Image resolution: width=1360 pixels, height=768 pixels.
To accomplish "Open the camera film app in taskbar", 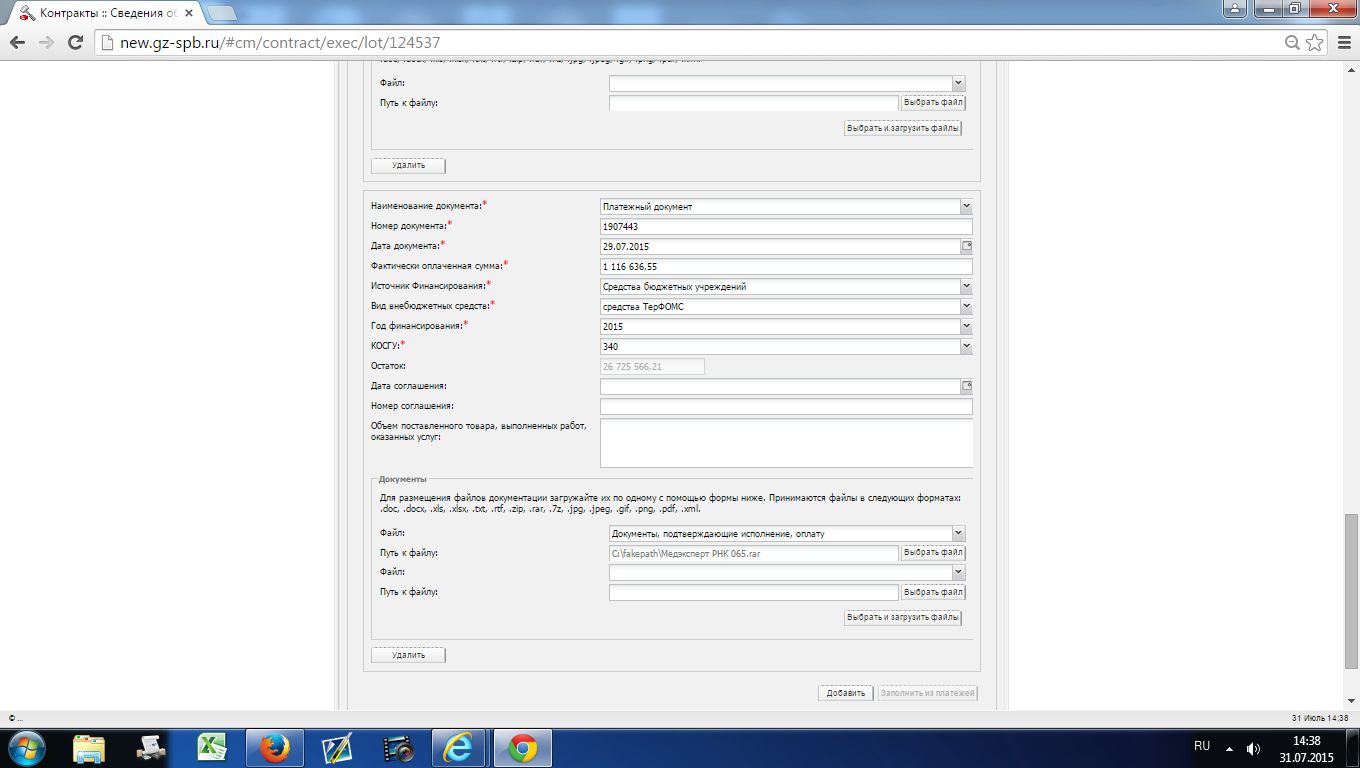I will (x=398, y=747).
